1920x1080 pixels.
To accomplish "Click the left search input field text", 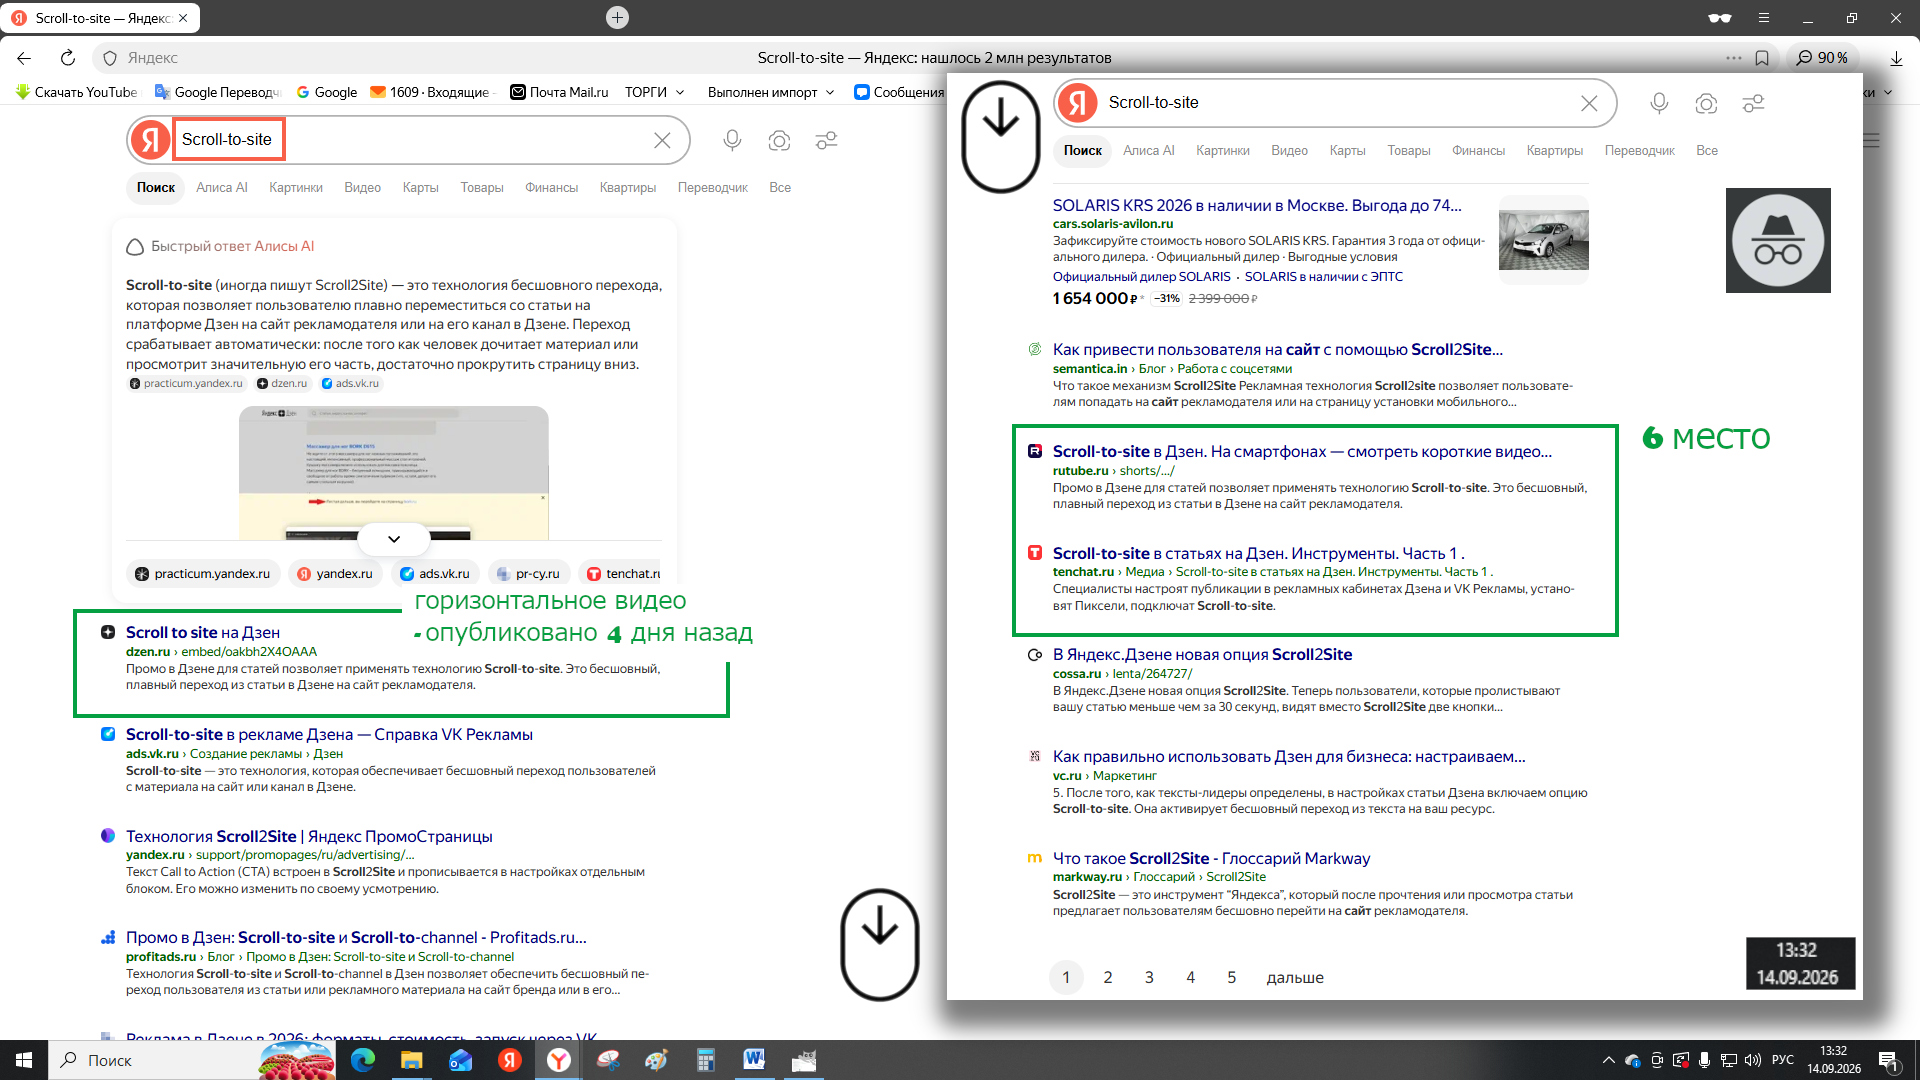I will click(x=227, y=140).
